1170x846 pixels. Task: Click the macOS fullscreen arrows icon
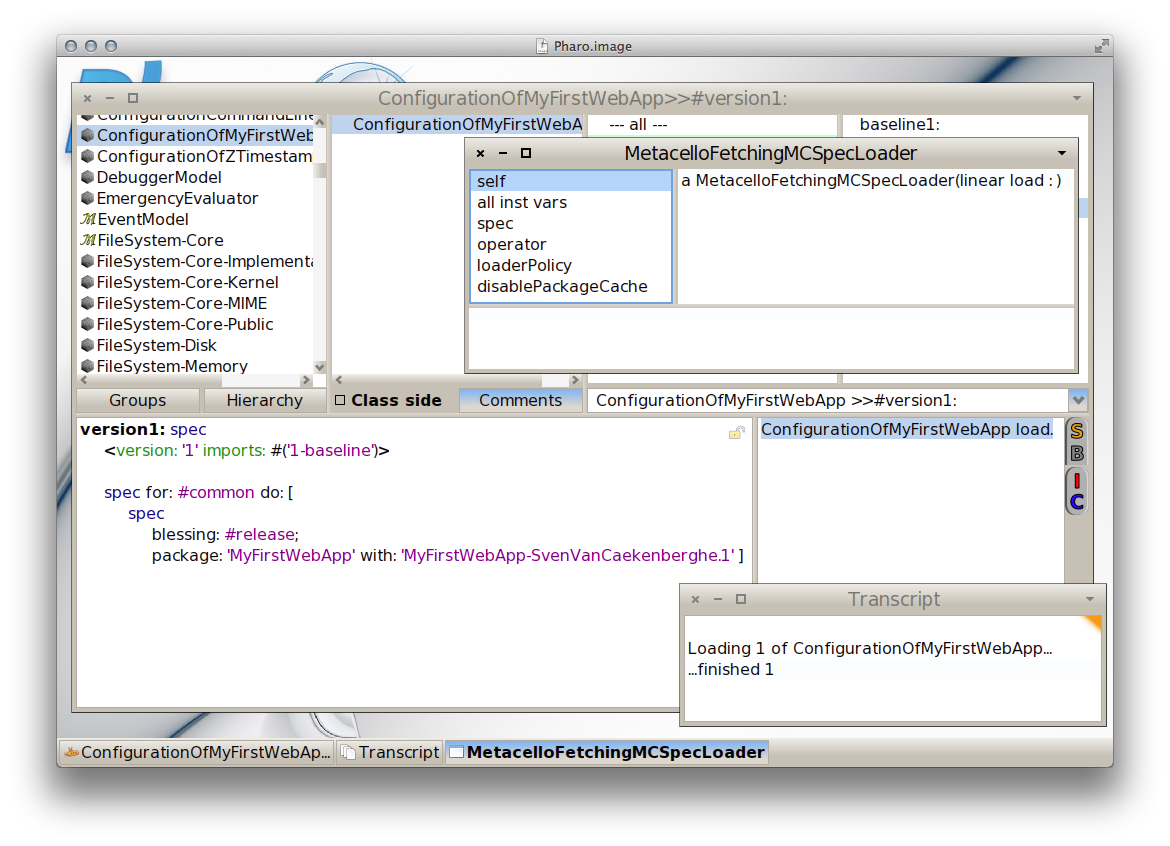click(x=1101, y=46)
